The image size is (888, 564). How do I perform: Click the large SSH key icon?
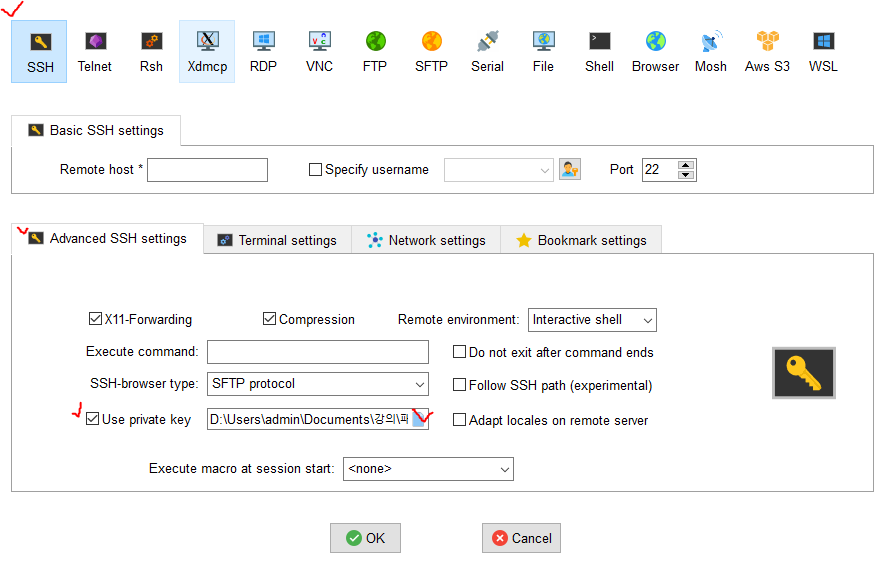804,373
